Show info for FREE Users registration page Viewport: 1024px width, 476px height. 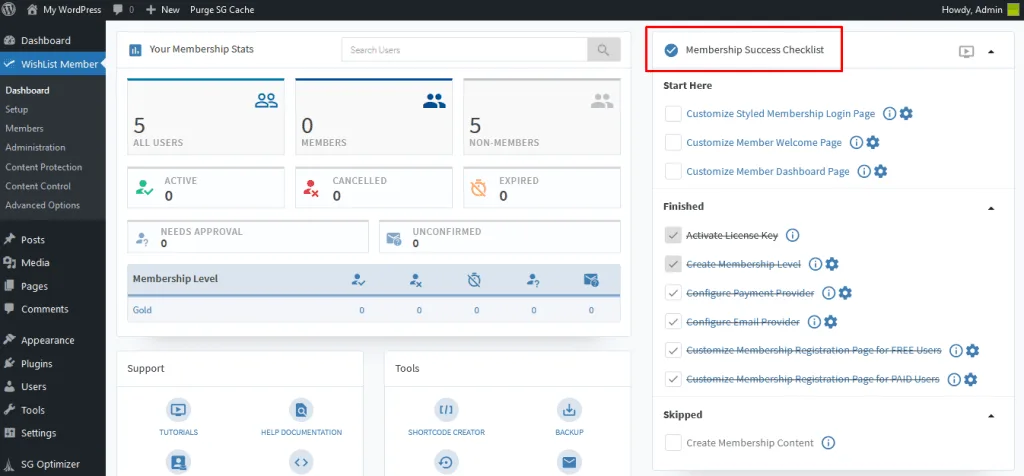956,351
